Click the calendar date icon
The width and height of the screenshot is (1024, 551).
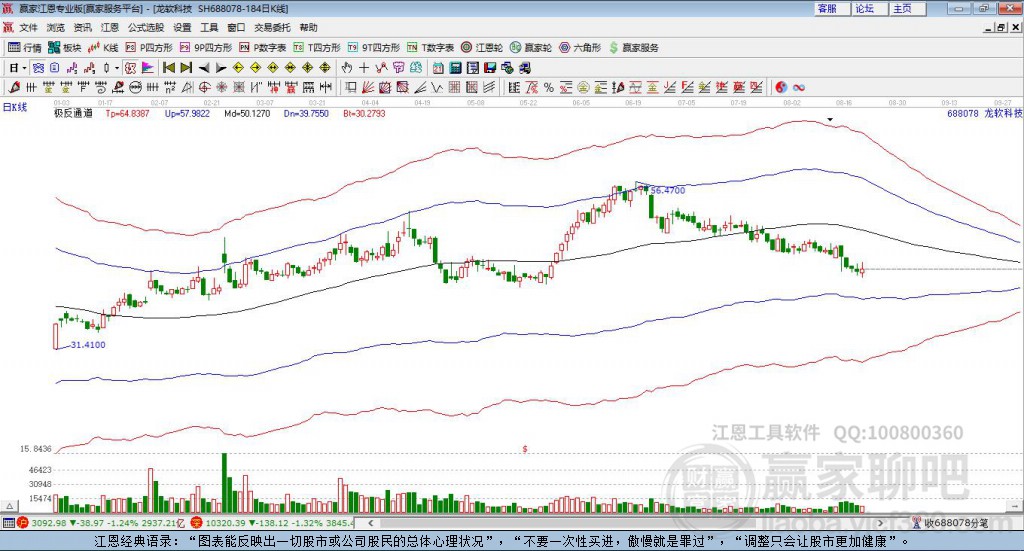point(438,68)
